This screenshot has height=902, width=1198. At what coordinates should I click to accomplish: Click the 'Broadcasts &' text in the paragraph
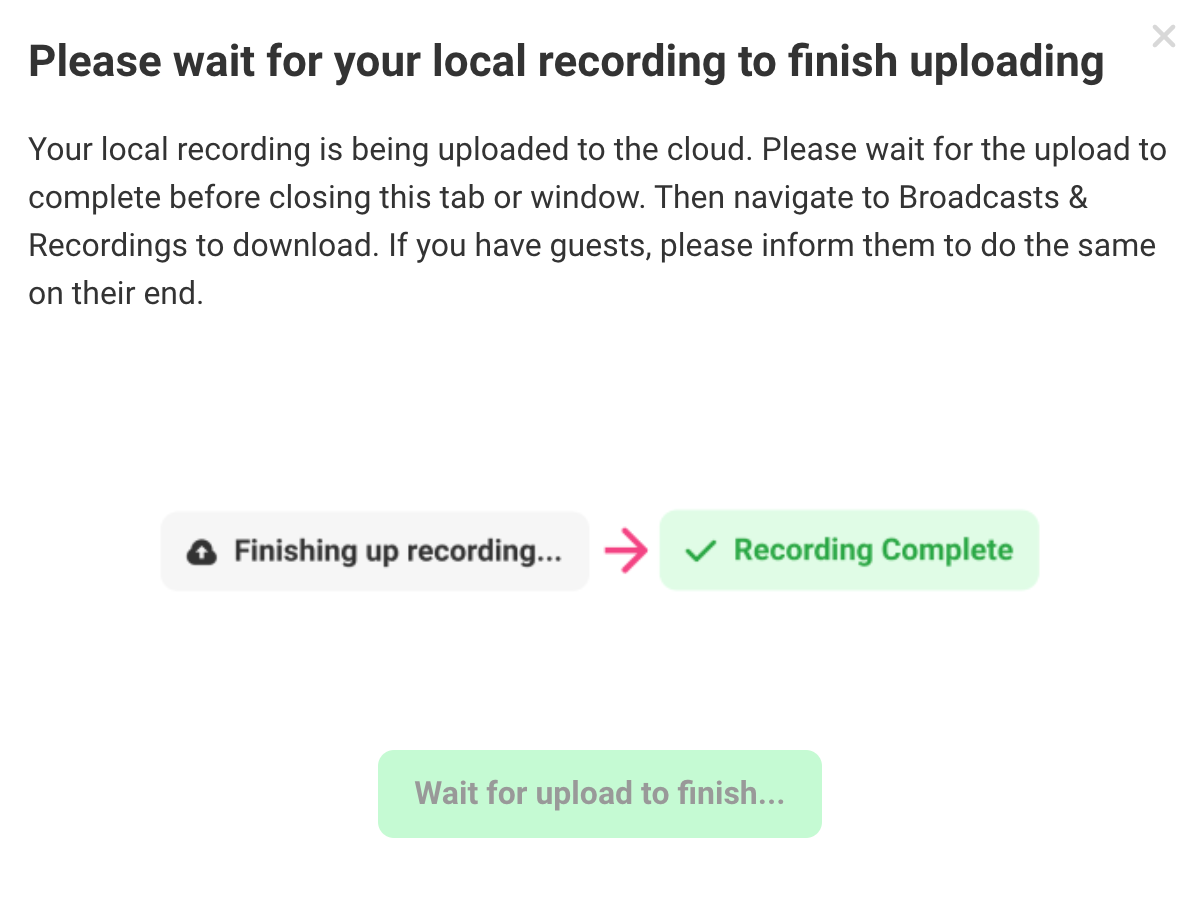[x=993, y=197]
